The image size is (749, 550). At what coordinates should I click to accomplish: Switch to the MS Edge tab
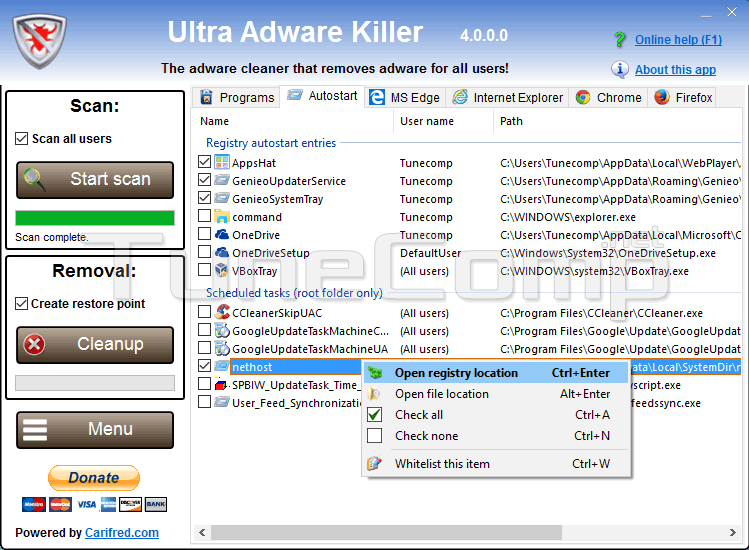(x=405, y=97)
